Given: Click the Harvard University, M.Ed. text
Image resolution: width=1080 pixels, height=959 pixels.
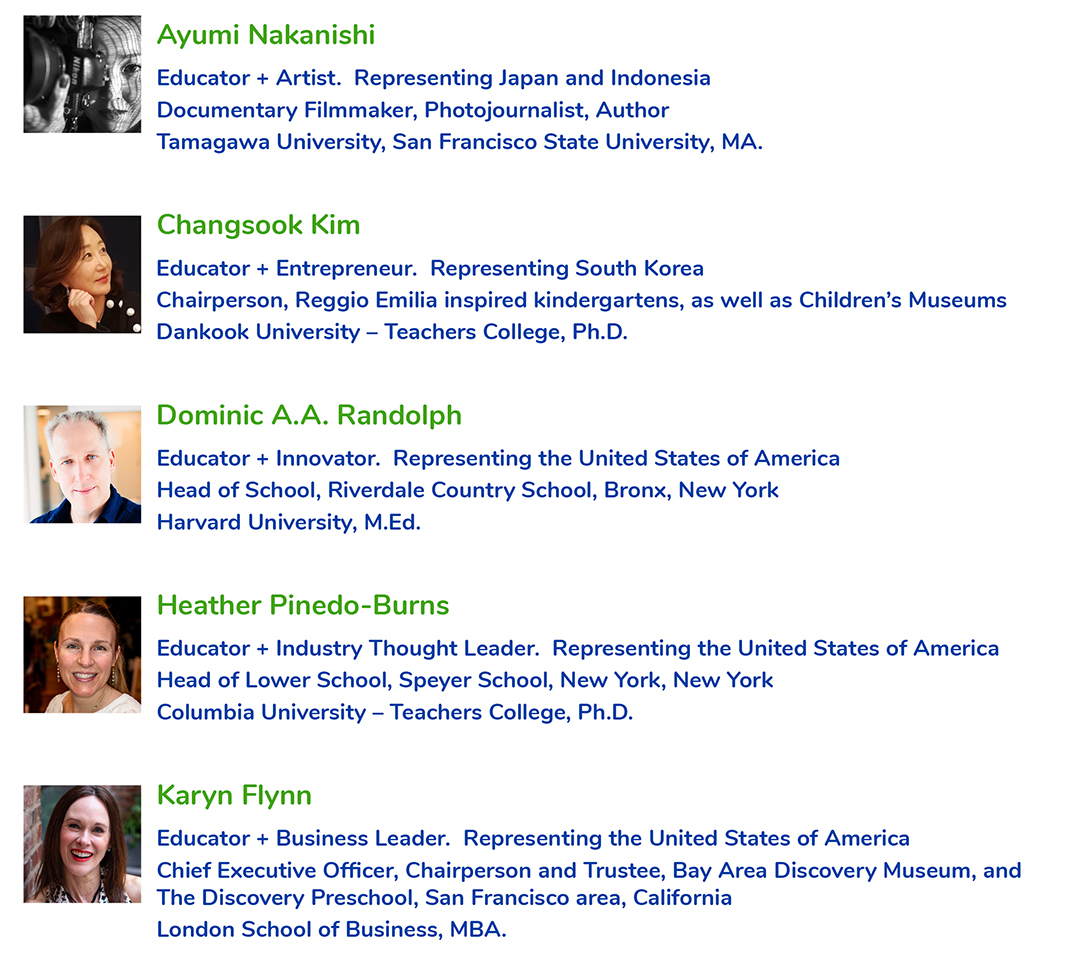Looking at the screenshot, I should click(289, 522).
